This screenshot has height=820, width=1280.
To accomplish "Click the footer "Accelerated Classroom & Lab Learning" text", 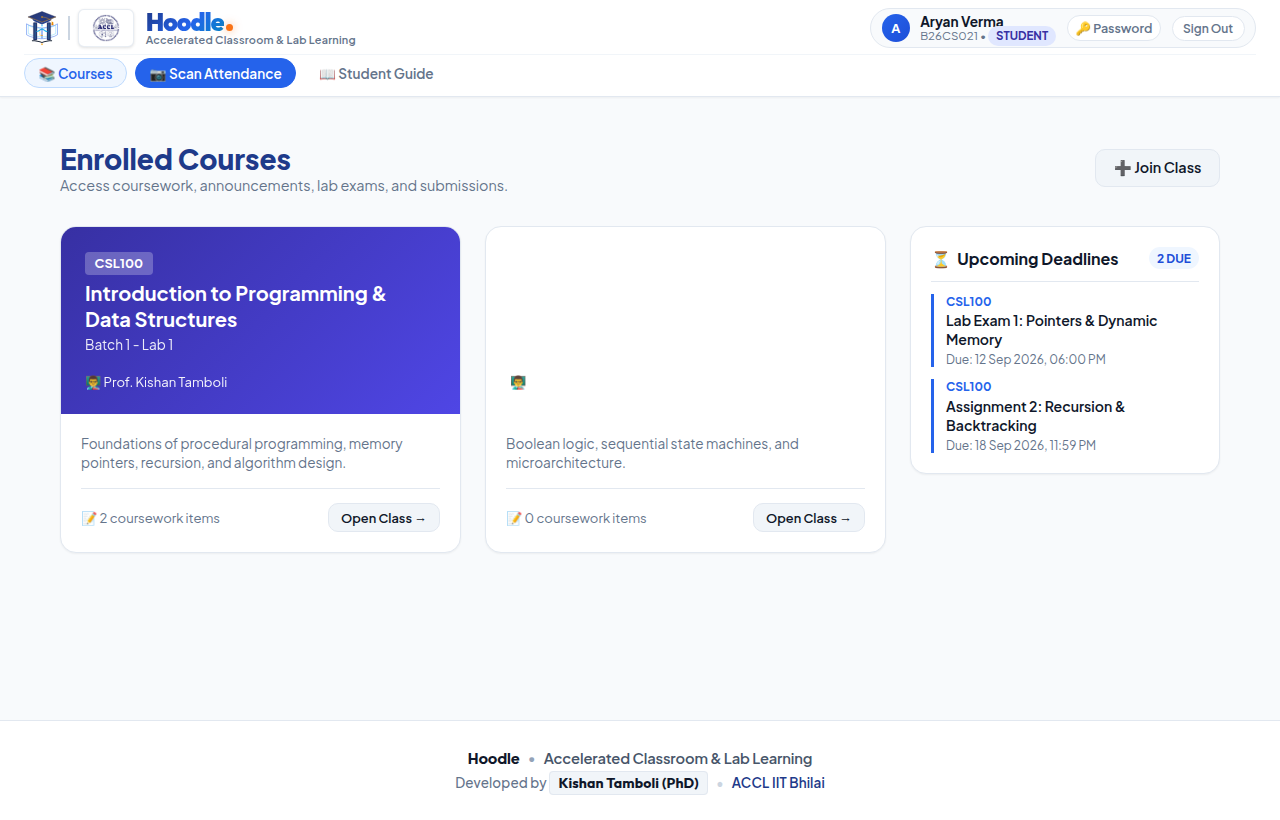I will (678, 759).
